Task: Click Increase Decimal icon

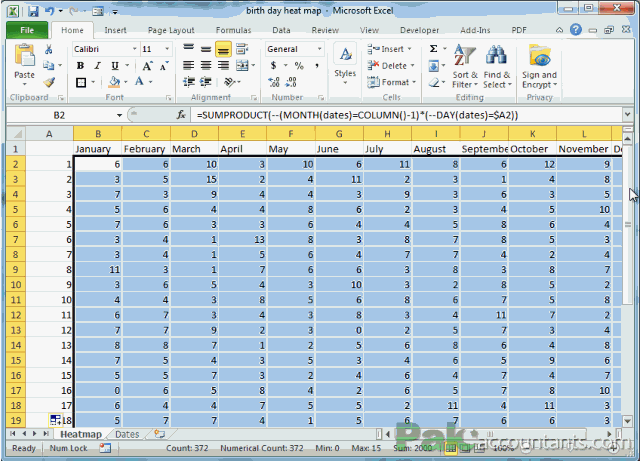Action: click(274, 82)
